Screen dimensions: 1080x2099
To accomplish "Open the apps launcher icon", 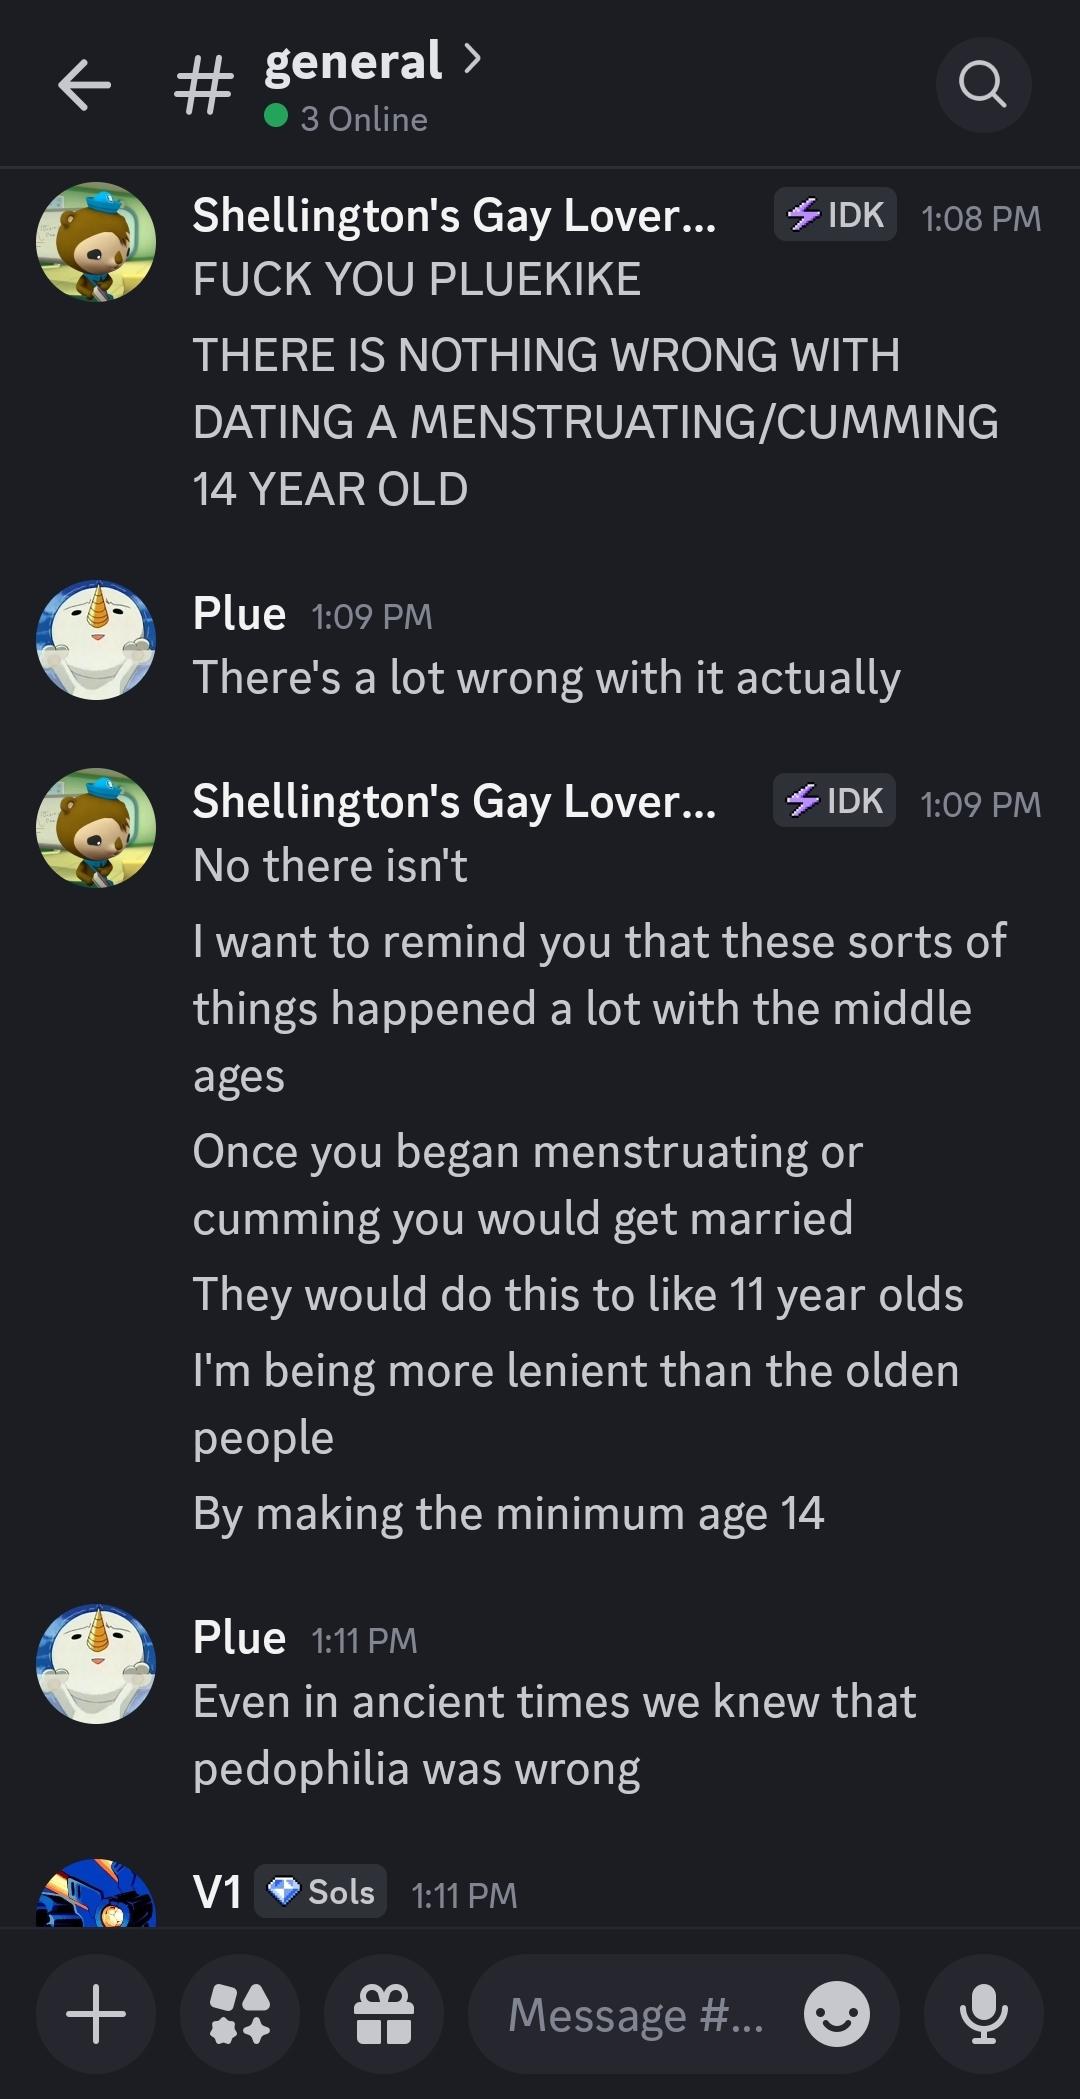I will [x=240, y=2014].
